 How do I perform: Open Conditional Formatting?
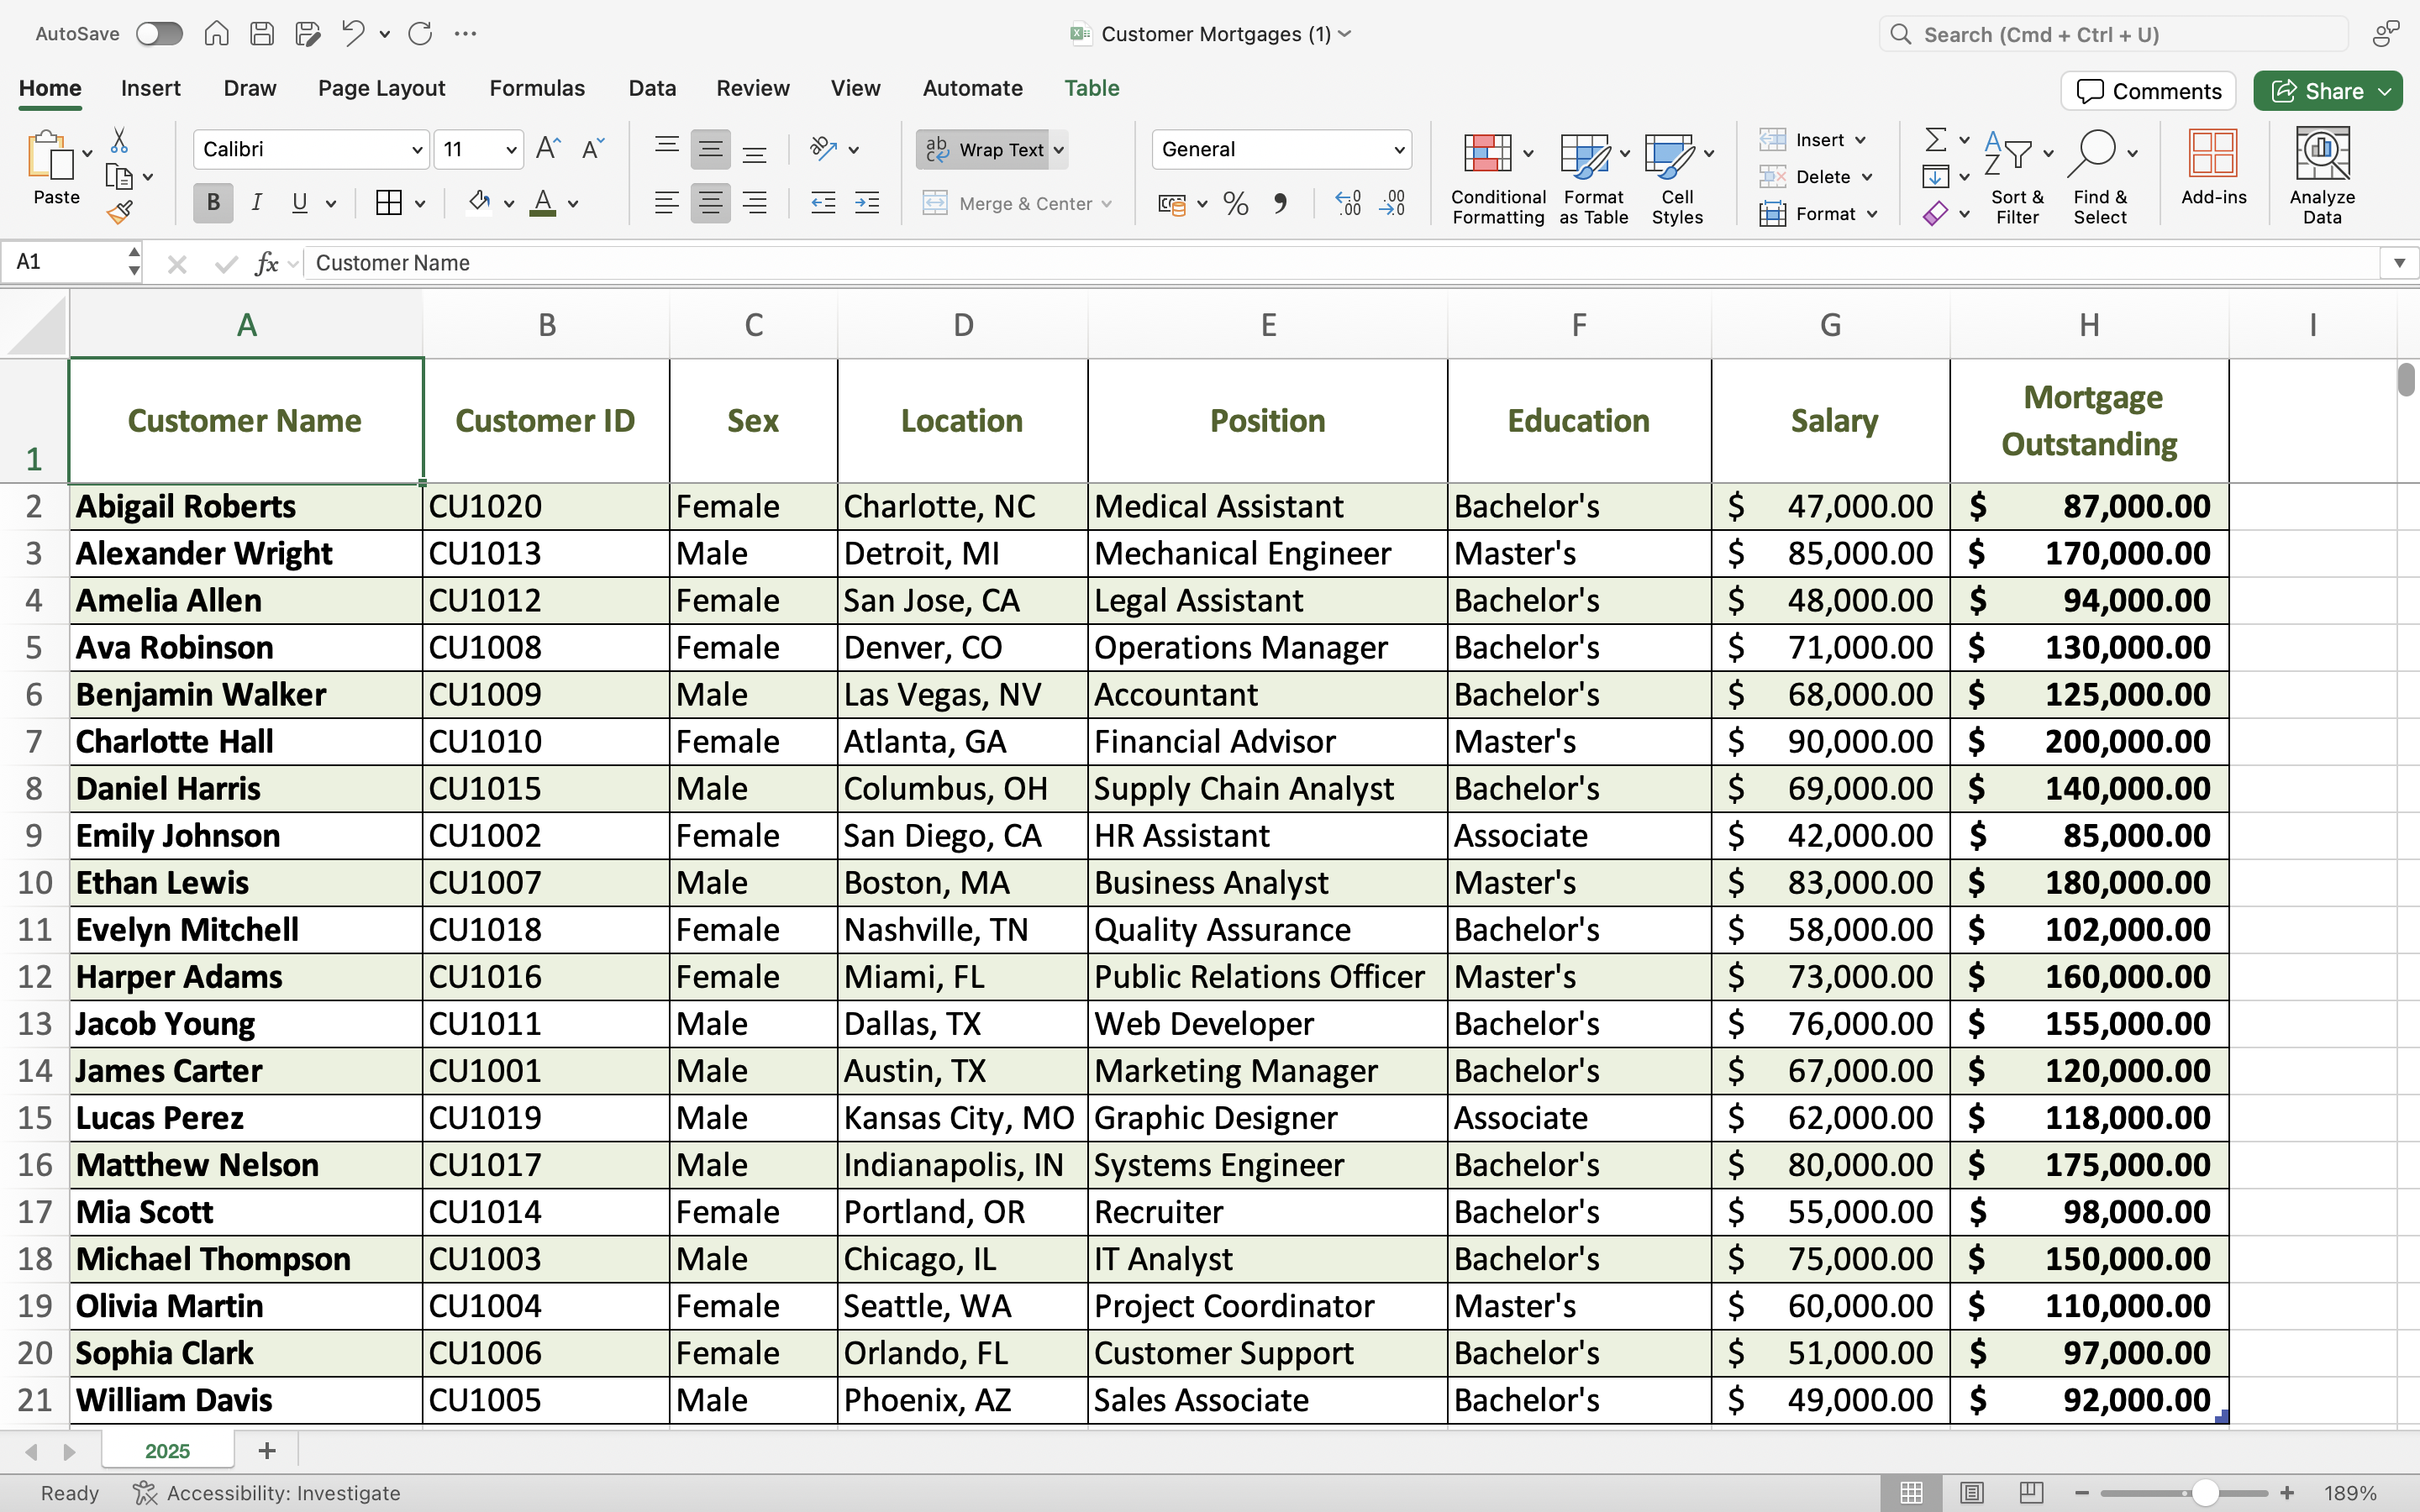1497,178
